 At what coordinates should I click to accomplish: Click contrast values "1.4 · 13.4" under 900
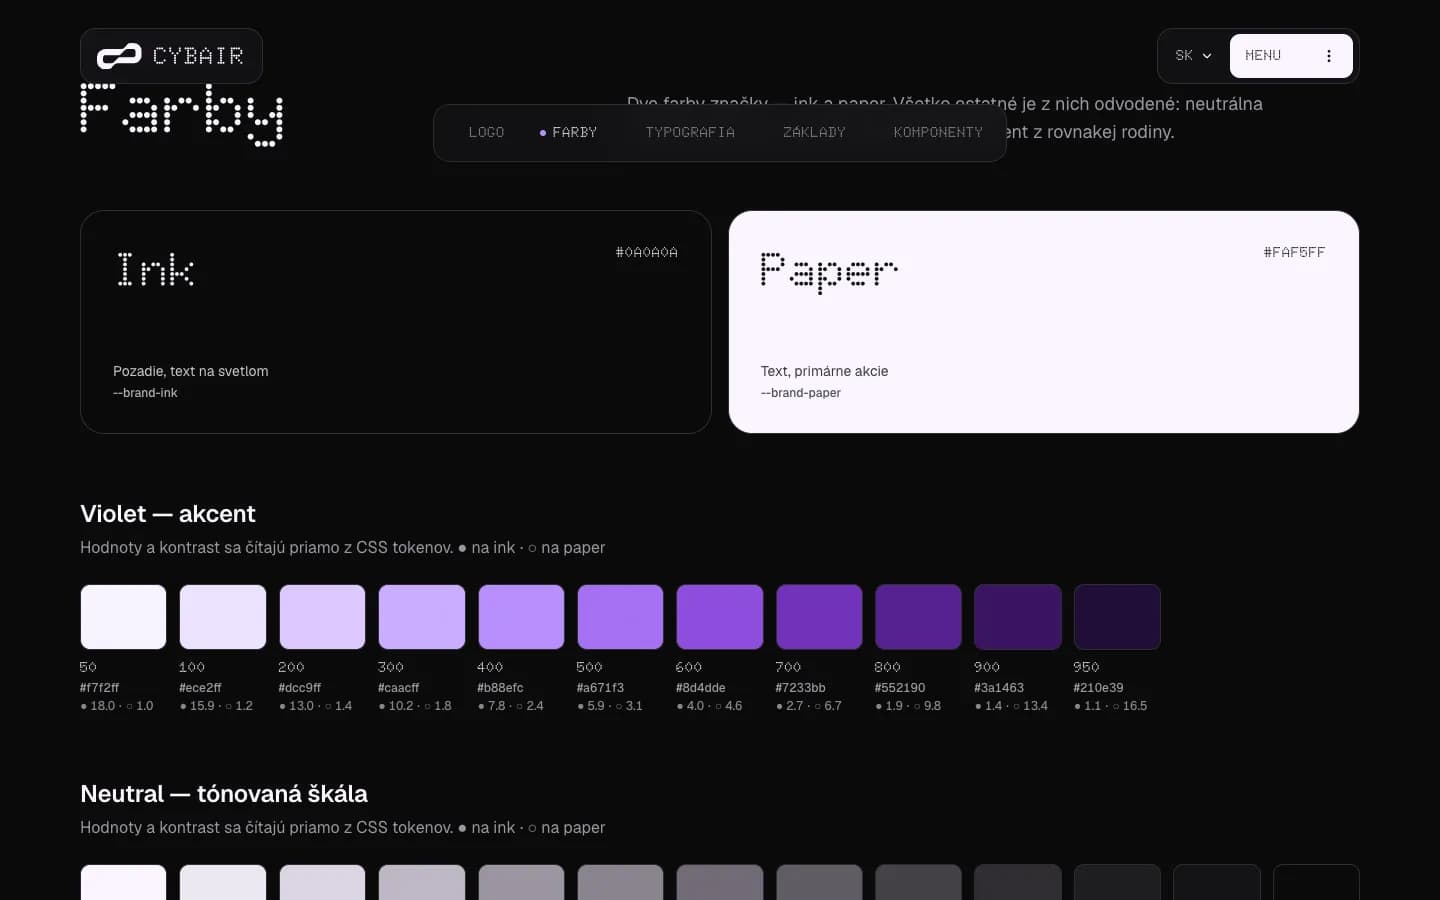(1011, 706)
